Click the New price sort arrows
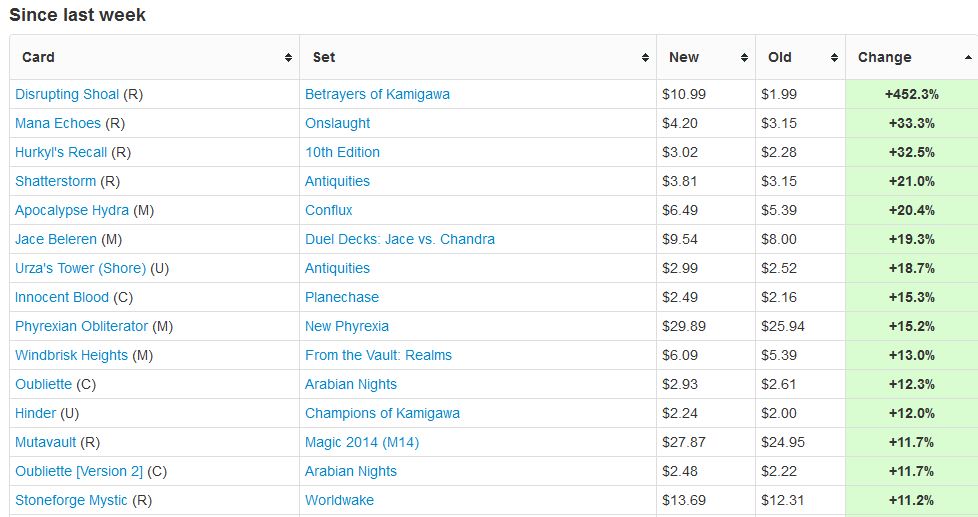 [744, 58]
